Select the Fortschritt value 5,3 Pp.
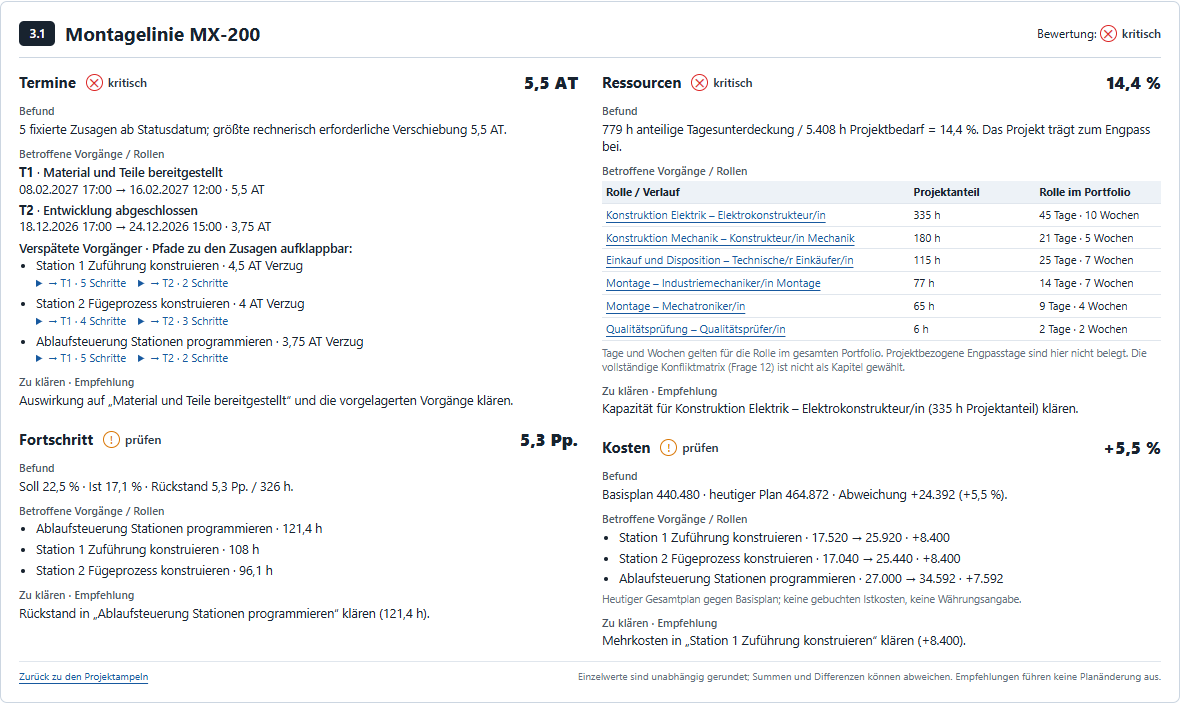1180x703 pixels. (x=549, y=440)
